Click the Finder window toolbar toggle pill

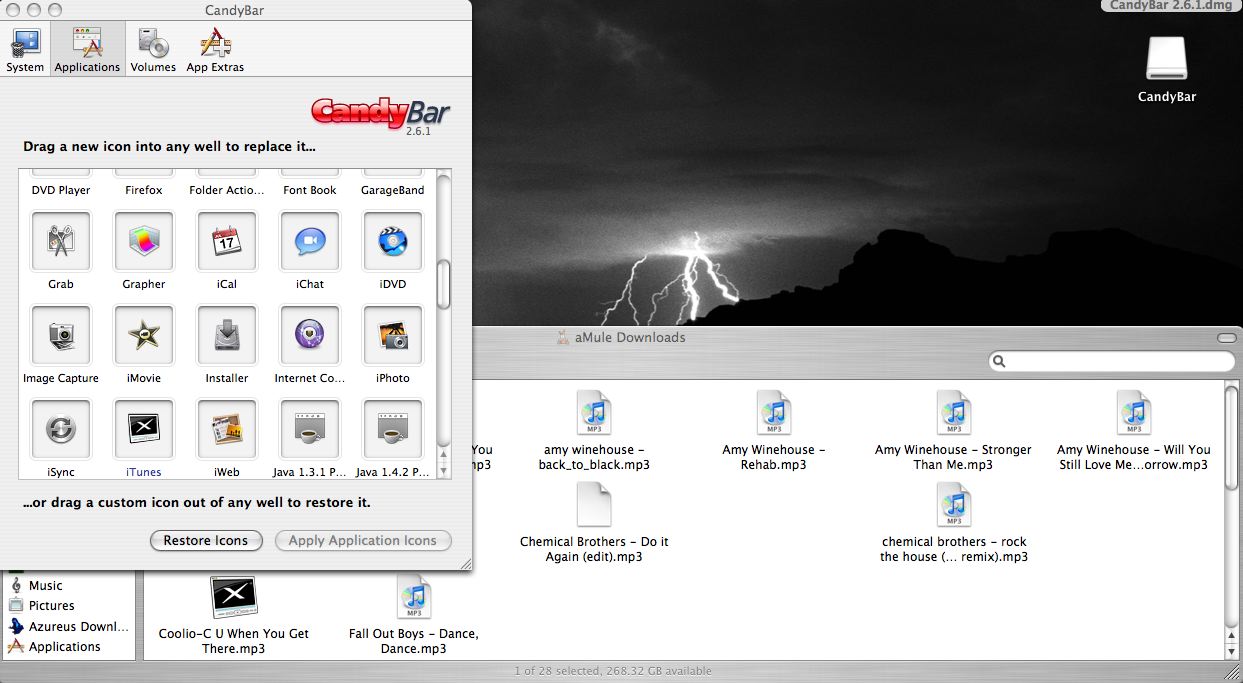[1225, 337]
